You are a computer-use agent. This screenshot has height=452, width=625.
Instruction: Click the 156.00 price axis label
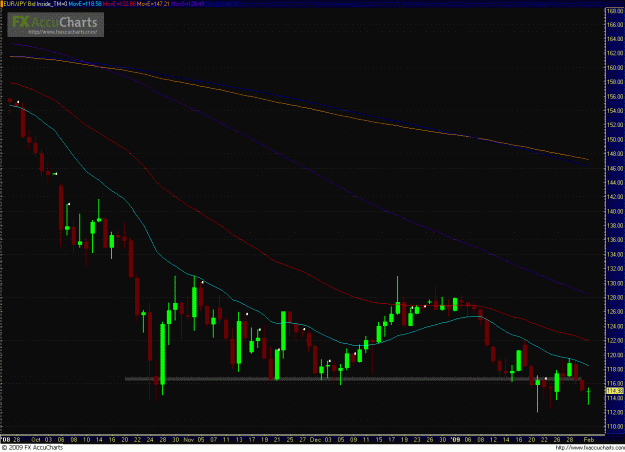(615, 96)
